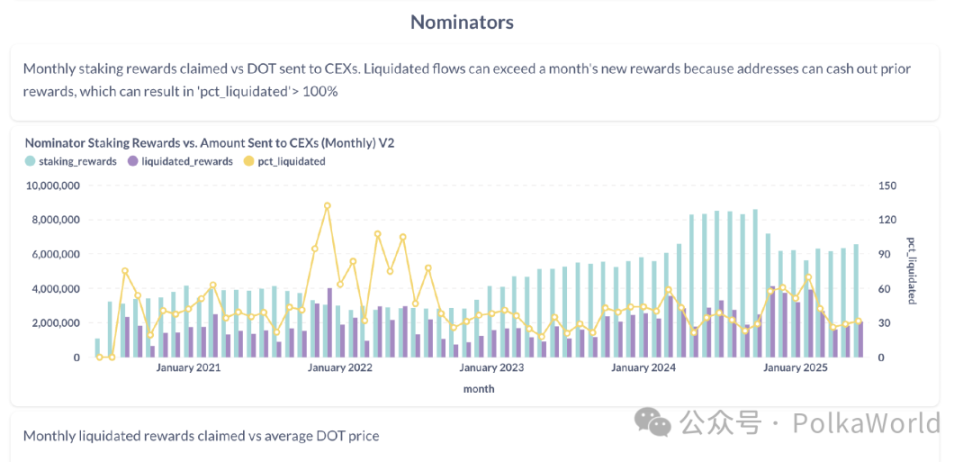Click the month x-axis title
Screen dimensions: 972x462
pos(478,389)
